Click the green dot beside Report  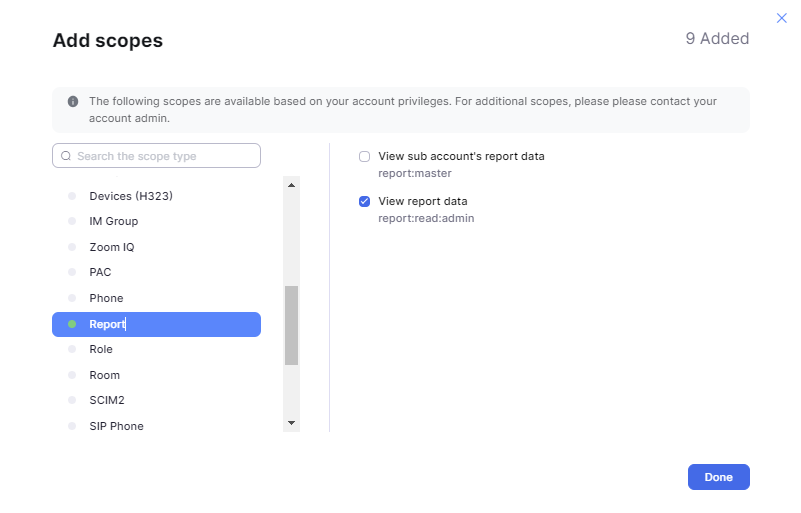tap(72, 324)
